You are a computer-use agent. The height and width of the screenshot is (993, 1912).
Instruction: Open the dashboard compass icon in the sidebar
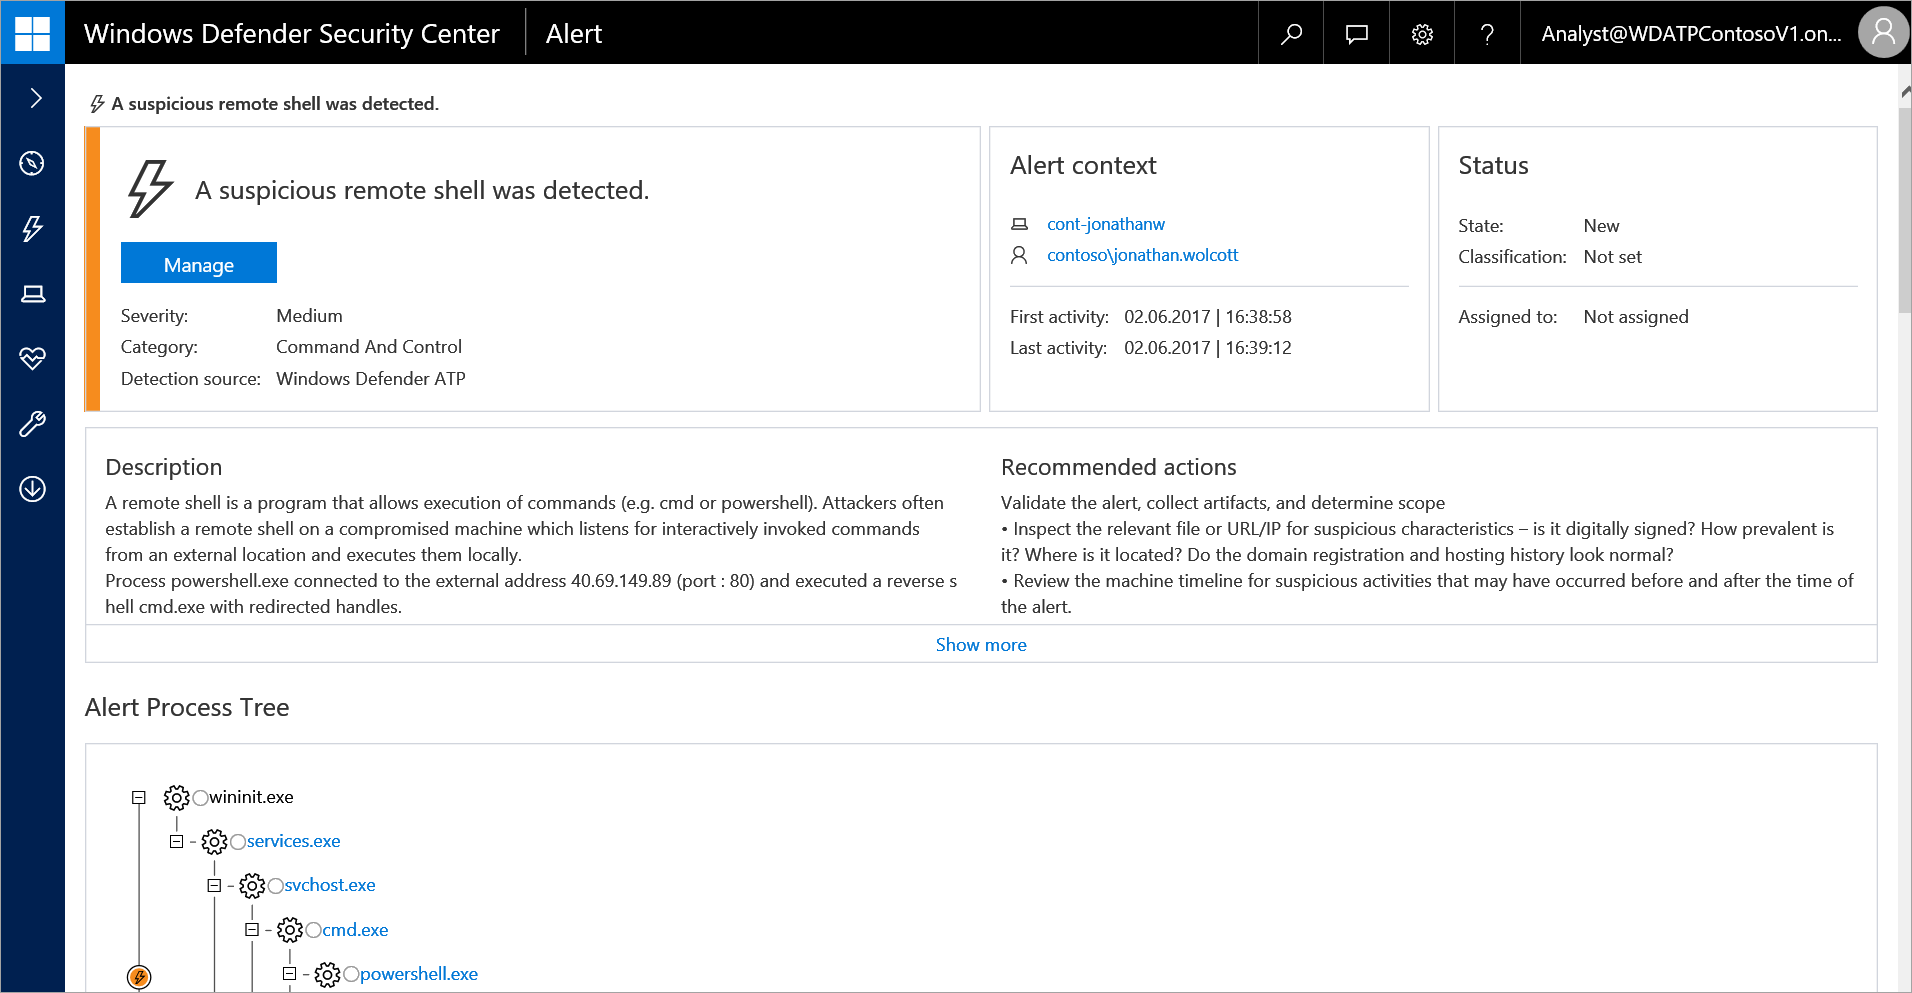point(32,163)
